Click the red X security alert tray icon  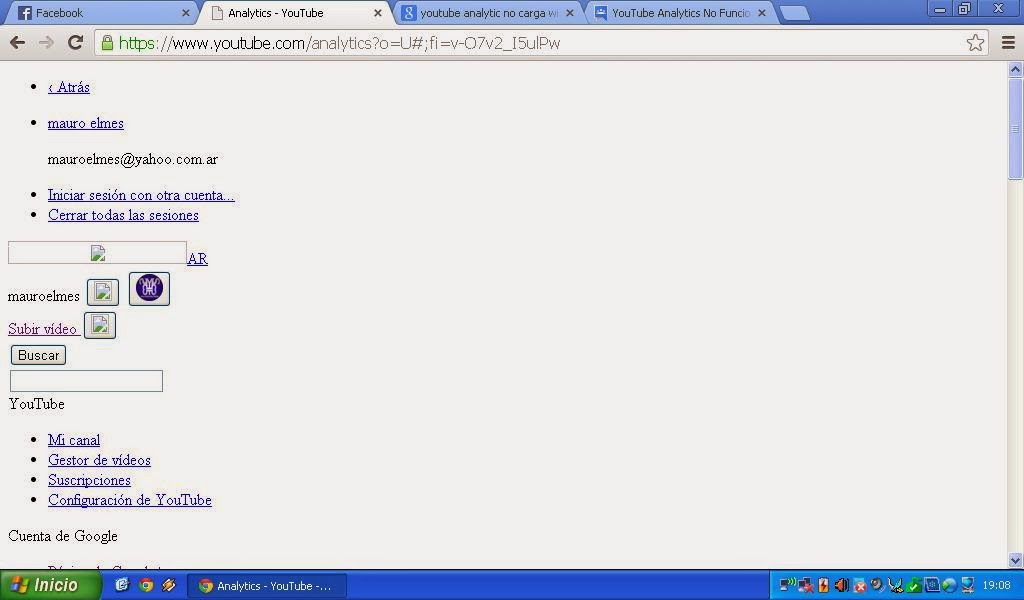859,585
